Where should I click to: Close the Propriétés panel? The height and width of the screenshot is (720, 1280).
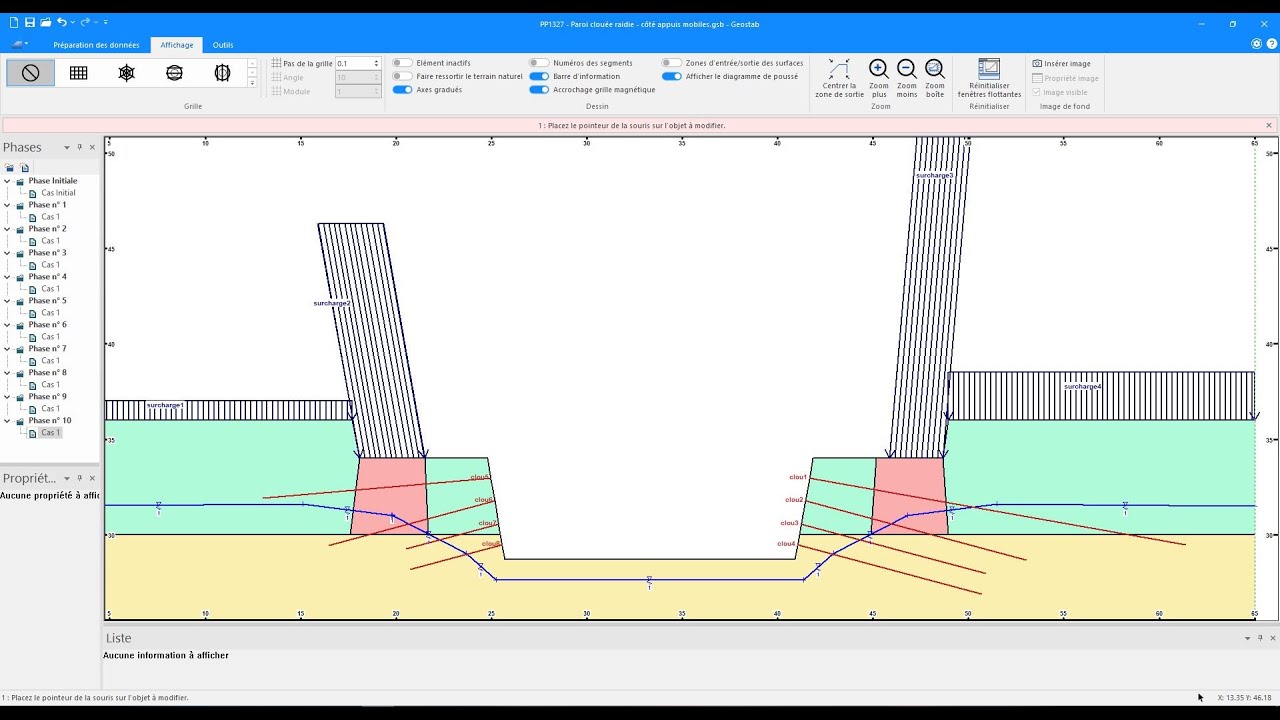point(92,478)
